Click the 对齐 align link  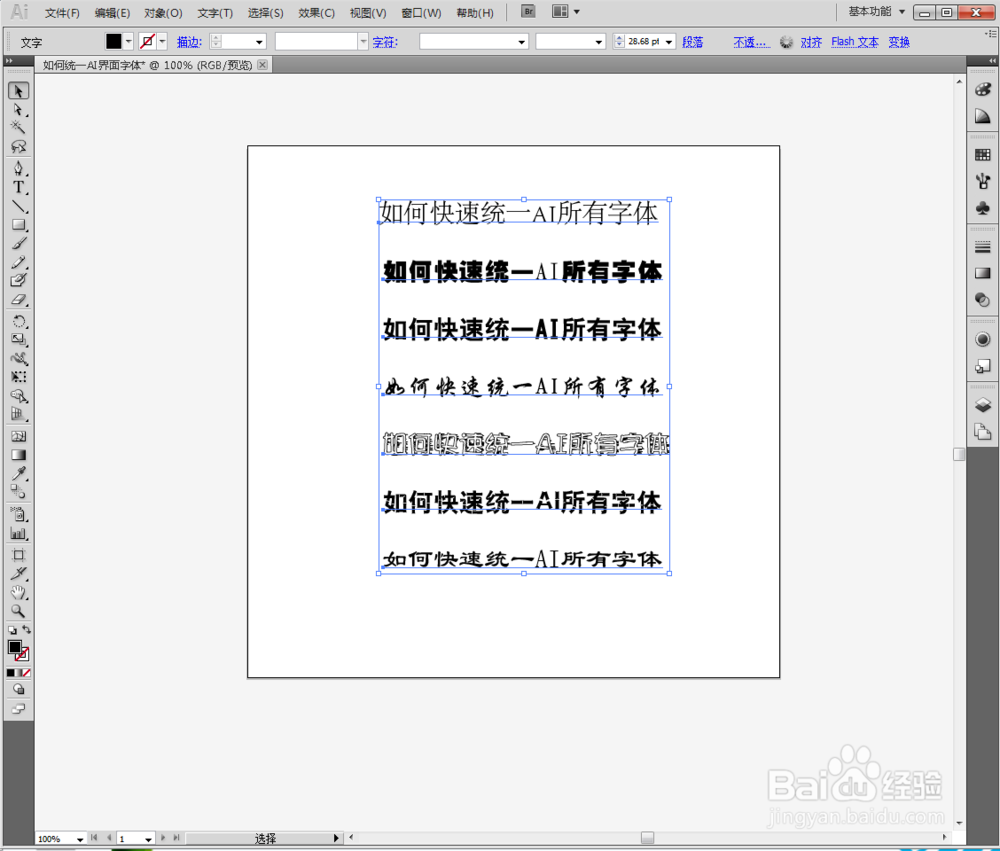pyautogui.click(x=811, y=42)
